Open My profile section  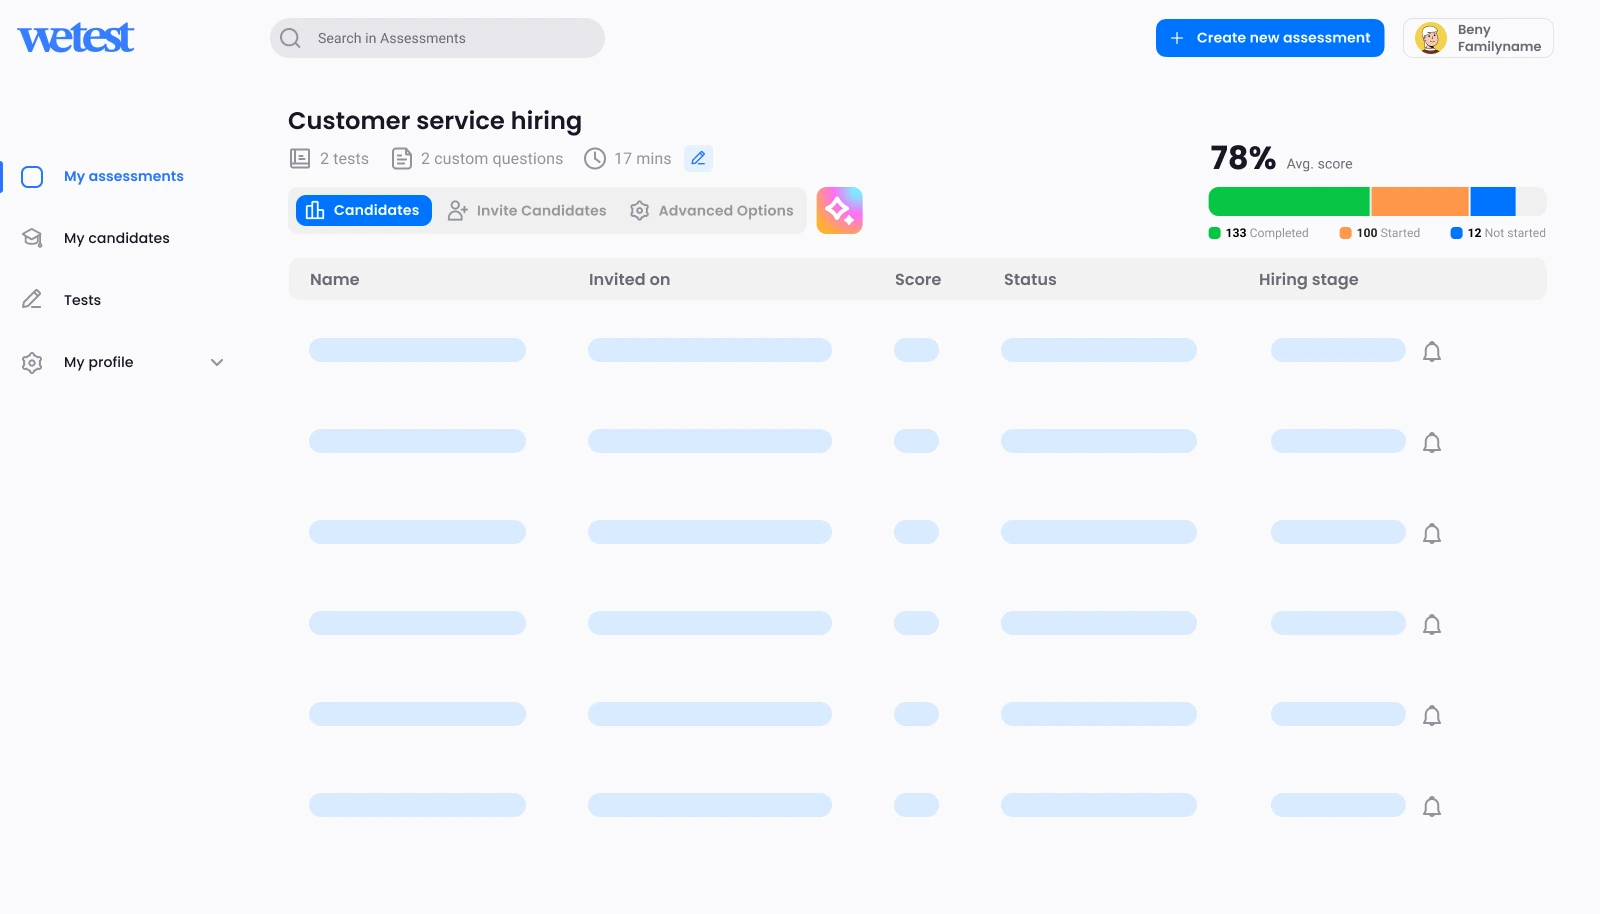pos(98,362)
